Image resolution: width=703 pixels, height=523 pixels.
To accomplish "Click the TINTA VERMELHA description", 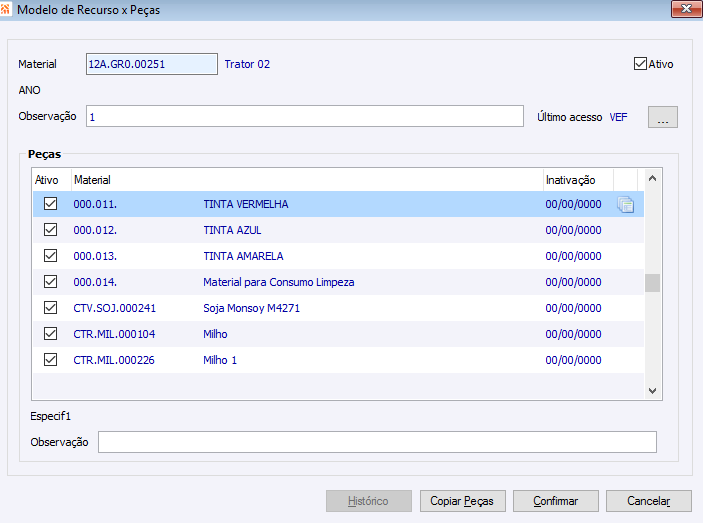I will [246, 204].
